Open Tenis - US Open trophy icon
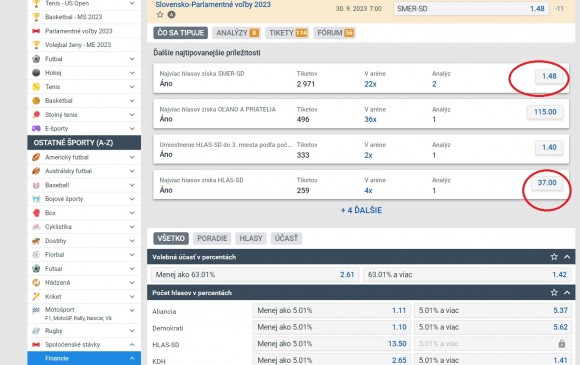This screenshot has width=580, height=365. coord(36,4)
